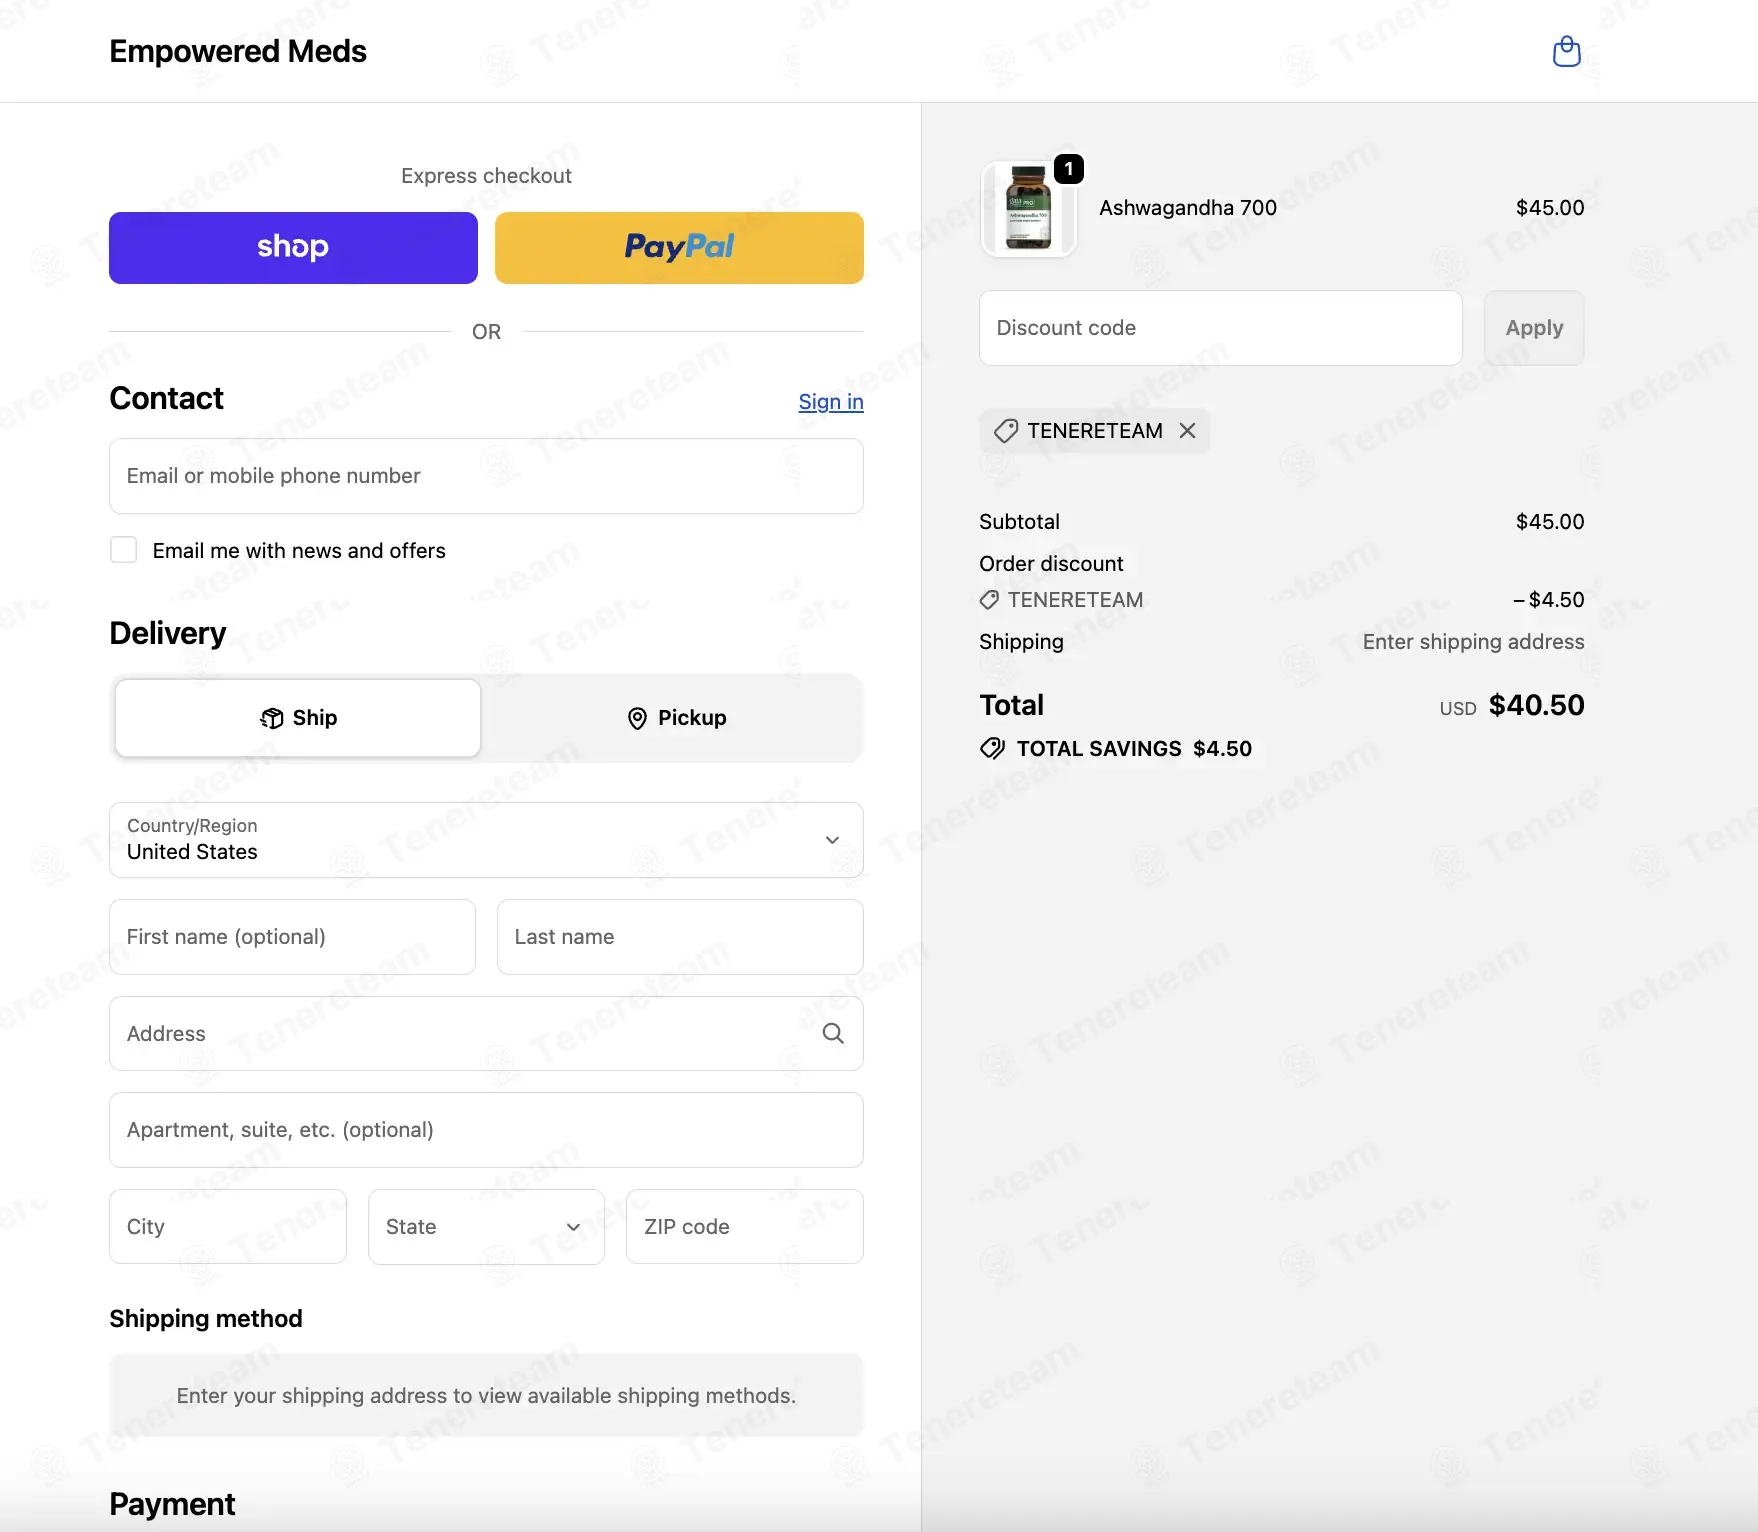
Task: Click the Enter shipping address text
Action: pyautogui.click(x=1473, y=642)
